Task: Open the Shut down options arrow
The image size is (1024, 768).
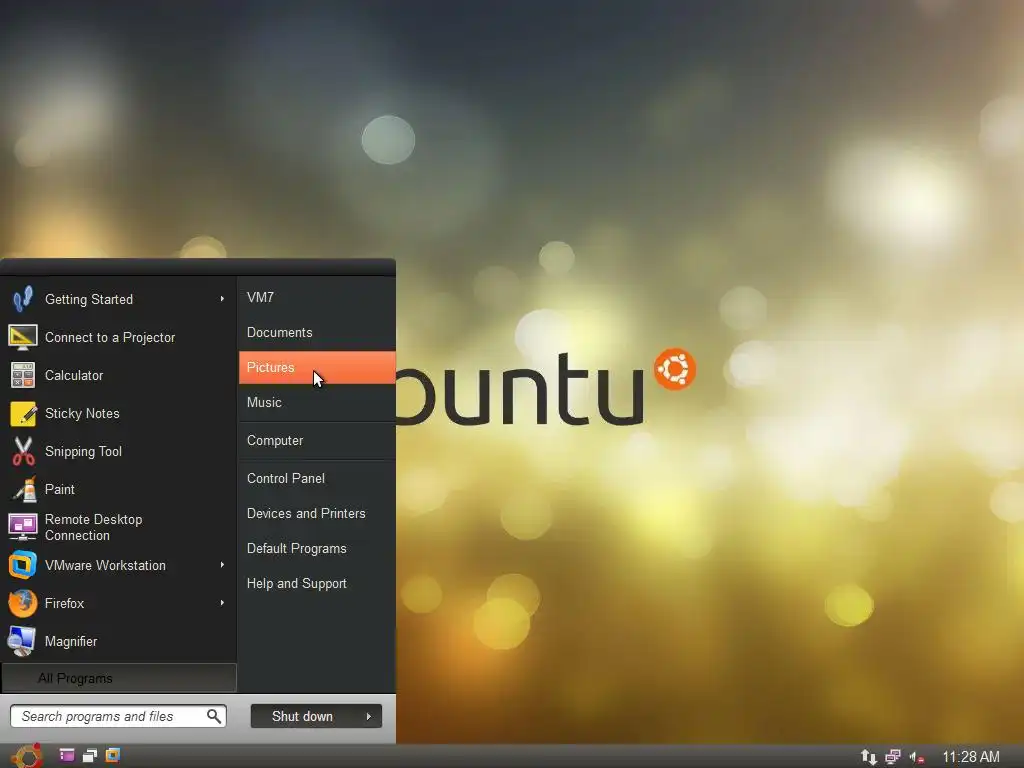Action: pyautogui.click(x=369, y=716)
